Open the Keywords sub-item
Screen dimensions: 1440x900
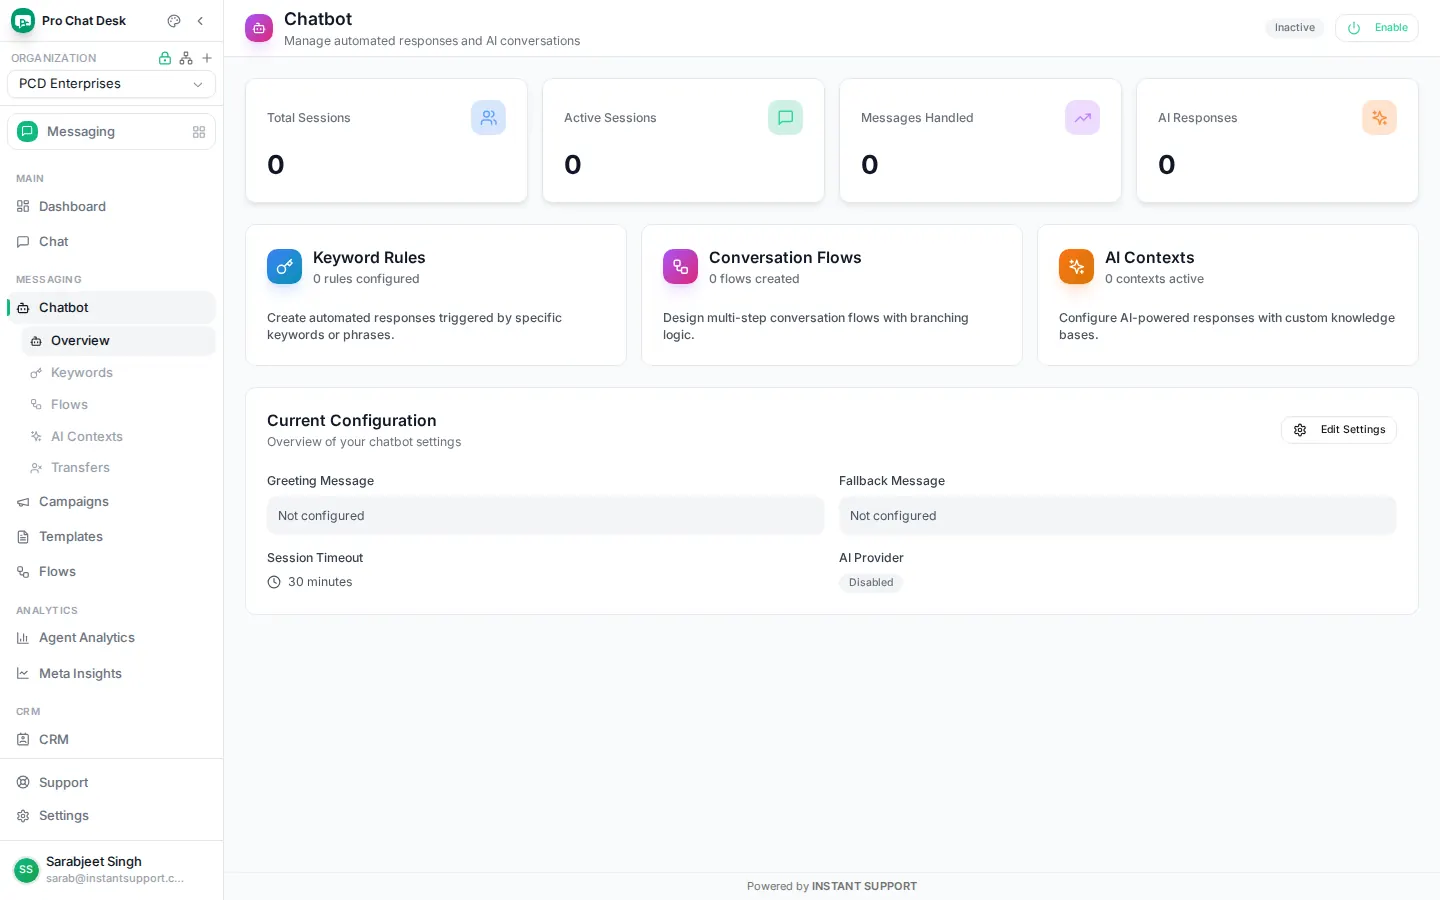[x=118, y=373]
